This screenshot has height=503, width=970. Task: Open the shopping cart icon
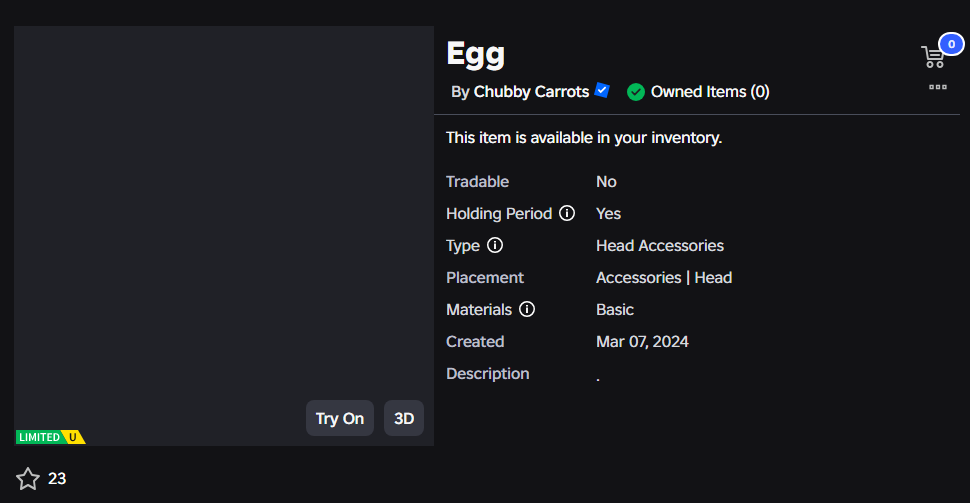pos(932,57)
